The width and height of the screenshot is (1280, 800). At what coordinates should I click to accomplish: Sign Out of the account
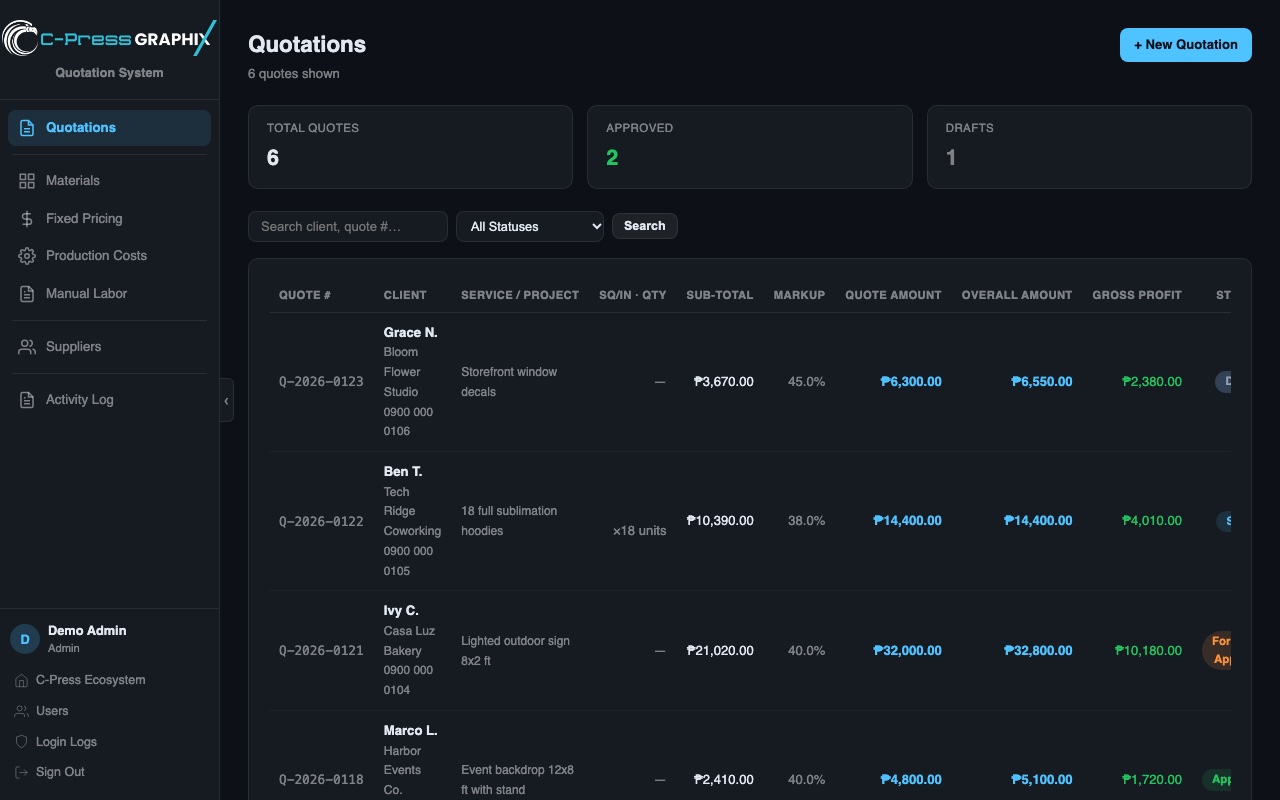[x=60, y=772]
